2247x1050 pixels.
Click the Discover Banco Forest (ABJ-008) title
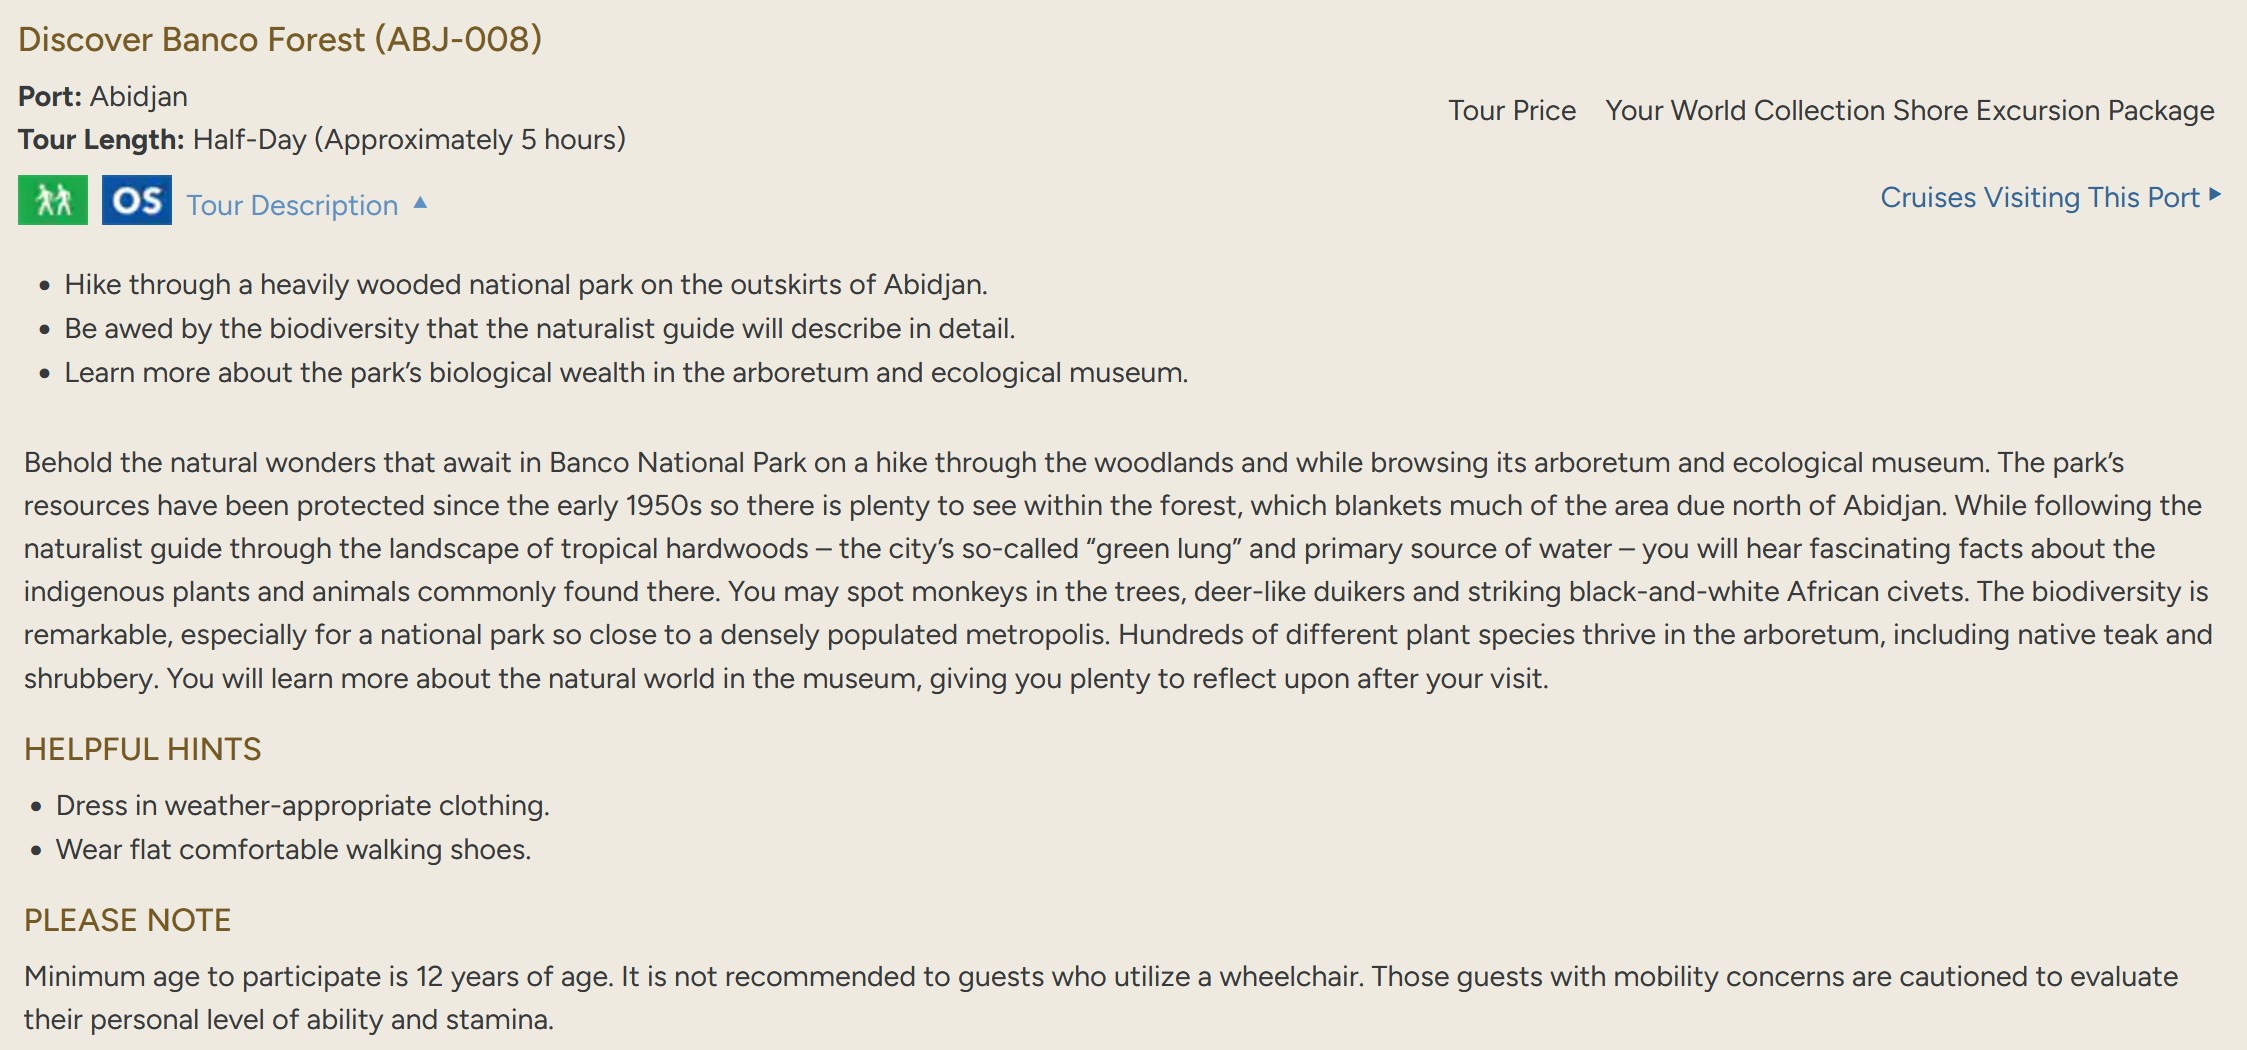point(280,39)
